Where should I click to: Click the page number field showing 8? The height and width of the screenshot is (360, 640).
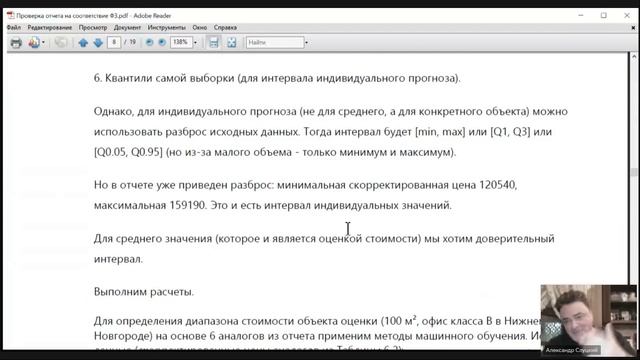[114, 42]
